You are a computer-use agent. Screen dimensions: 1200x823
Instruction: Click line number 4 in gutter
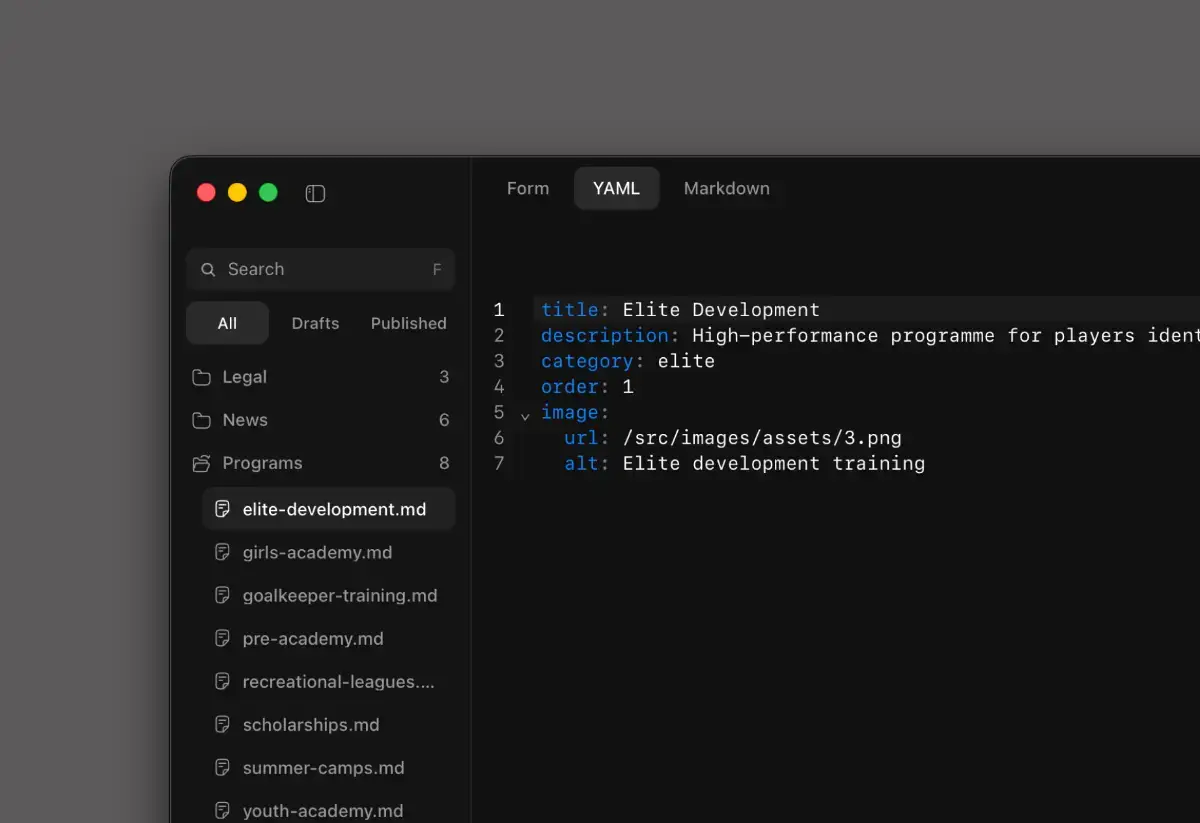[x=499, y=386]
